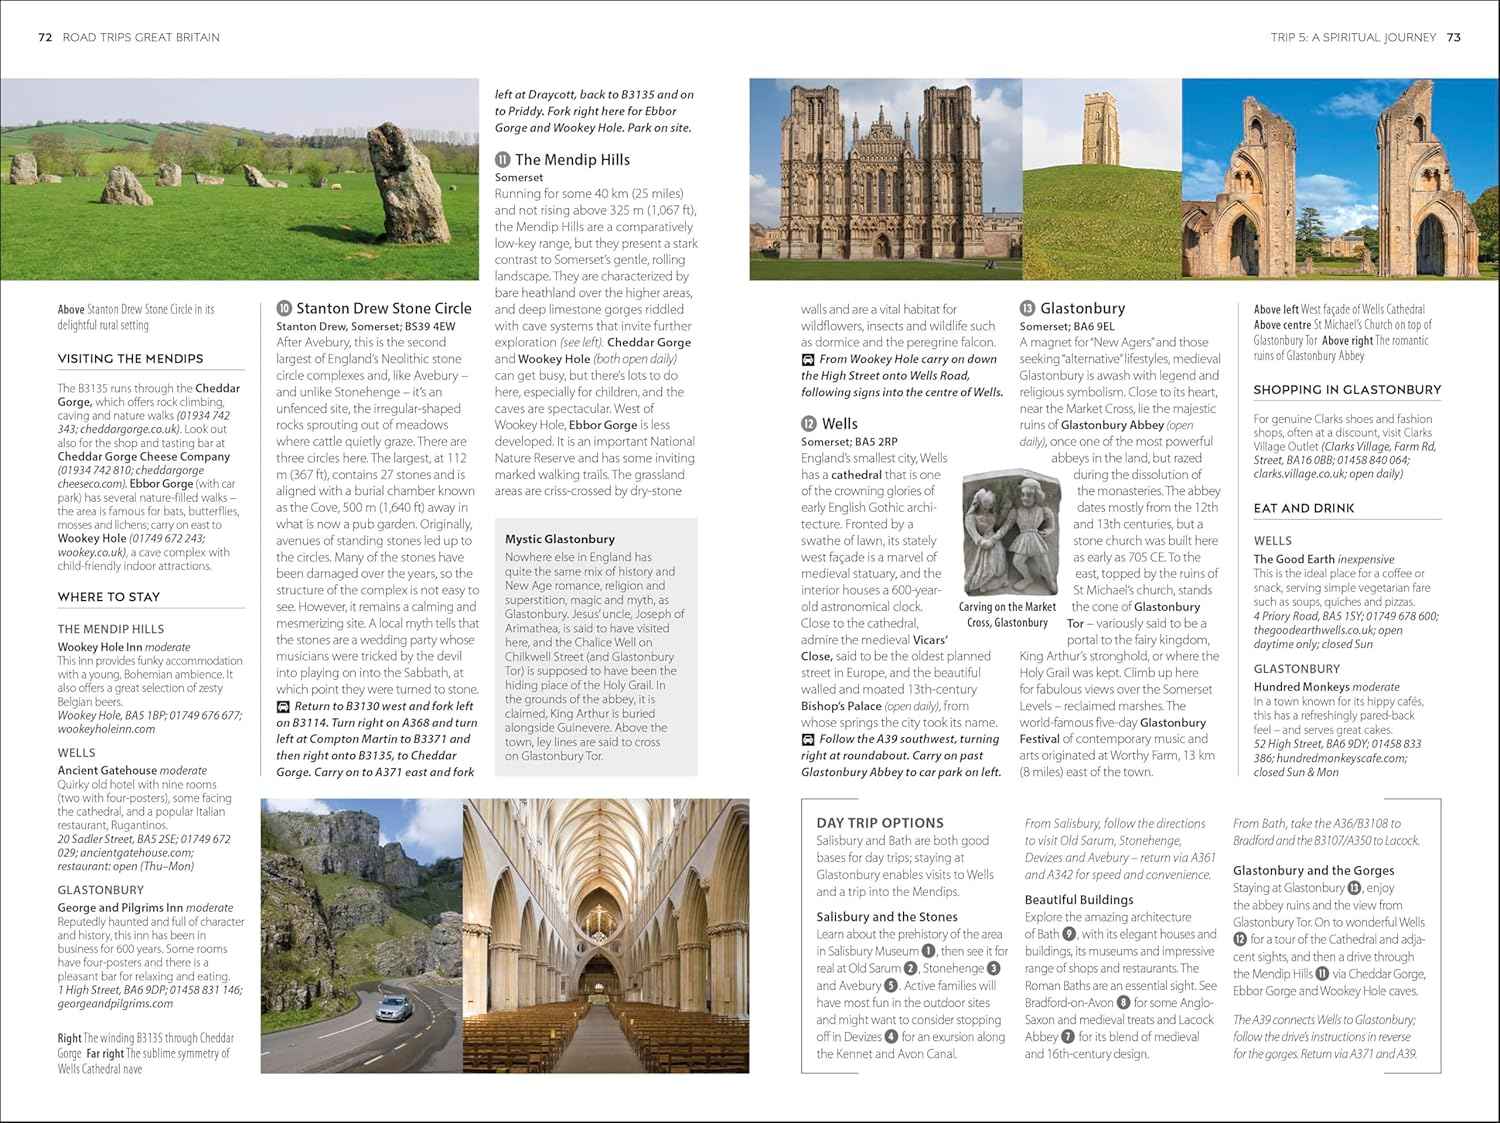The width and height of the screenshot is (1500, 1123).
Task: Click the car icon before 'From Wookey Hole carry on'
Action: click(808, 359)
